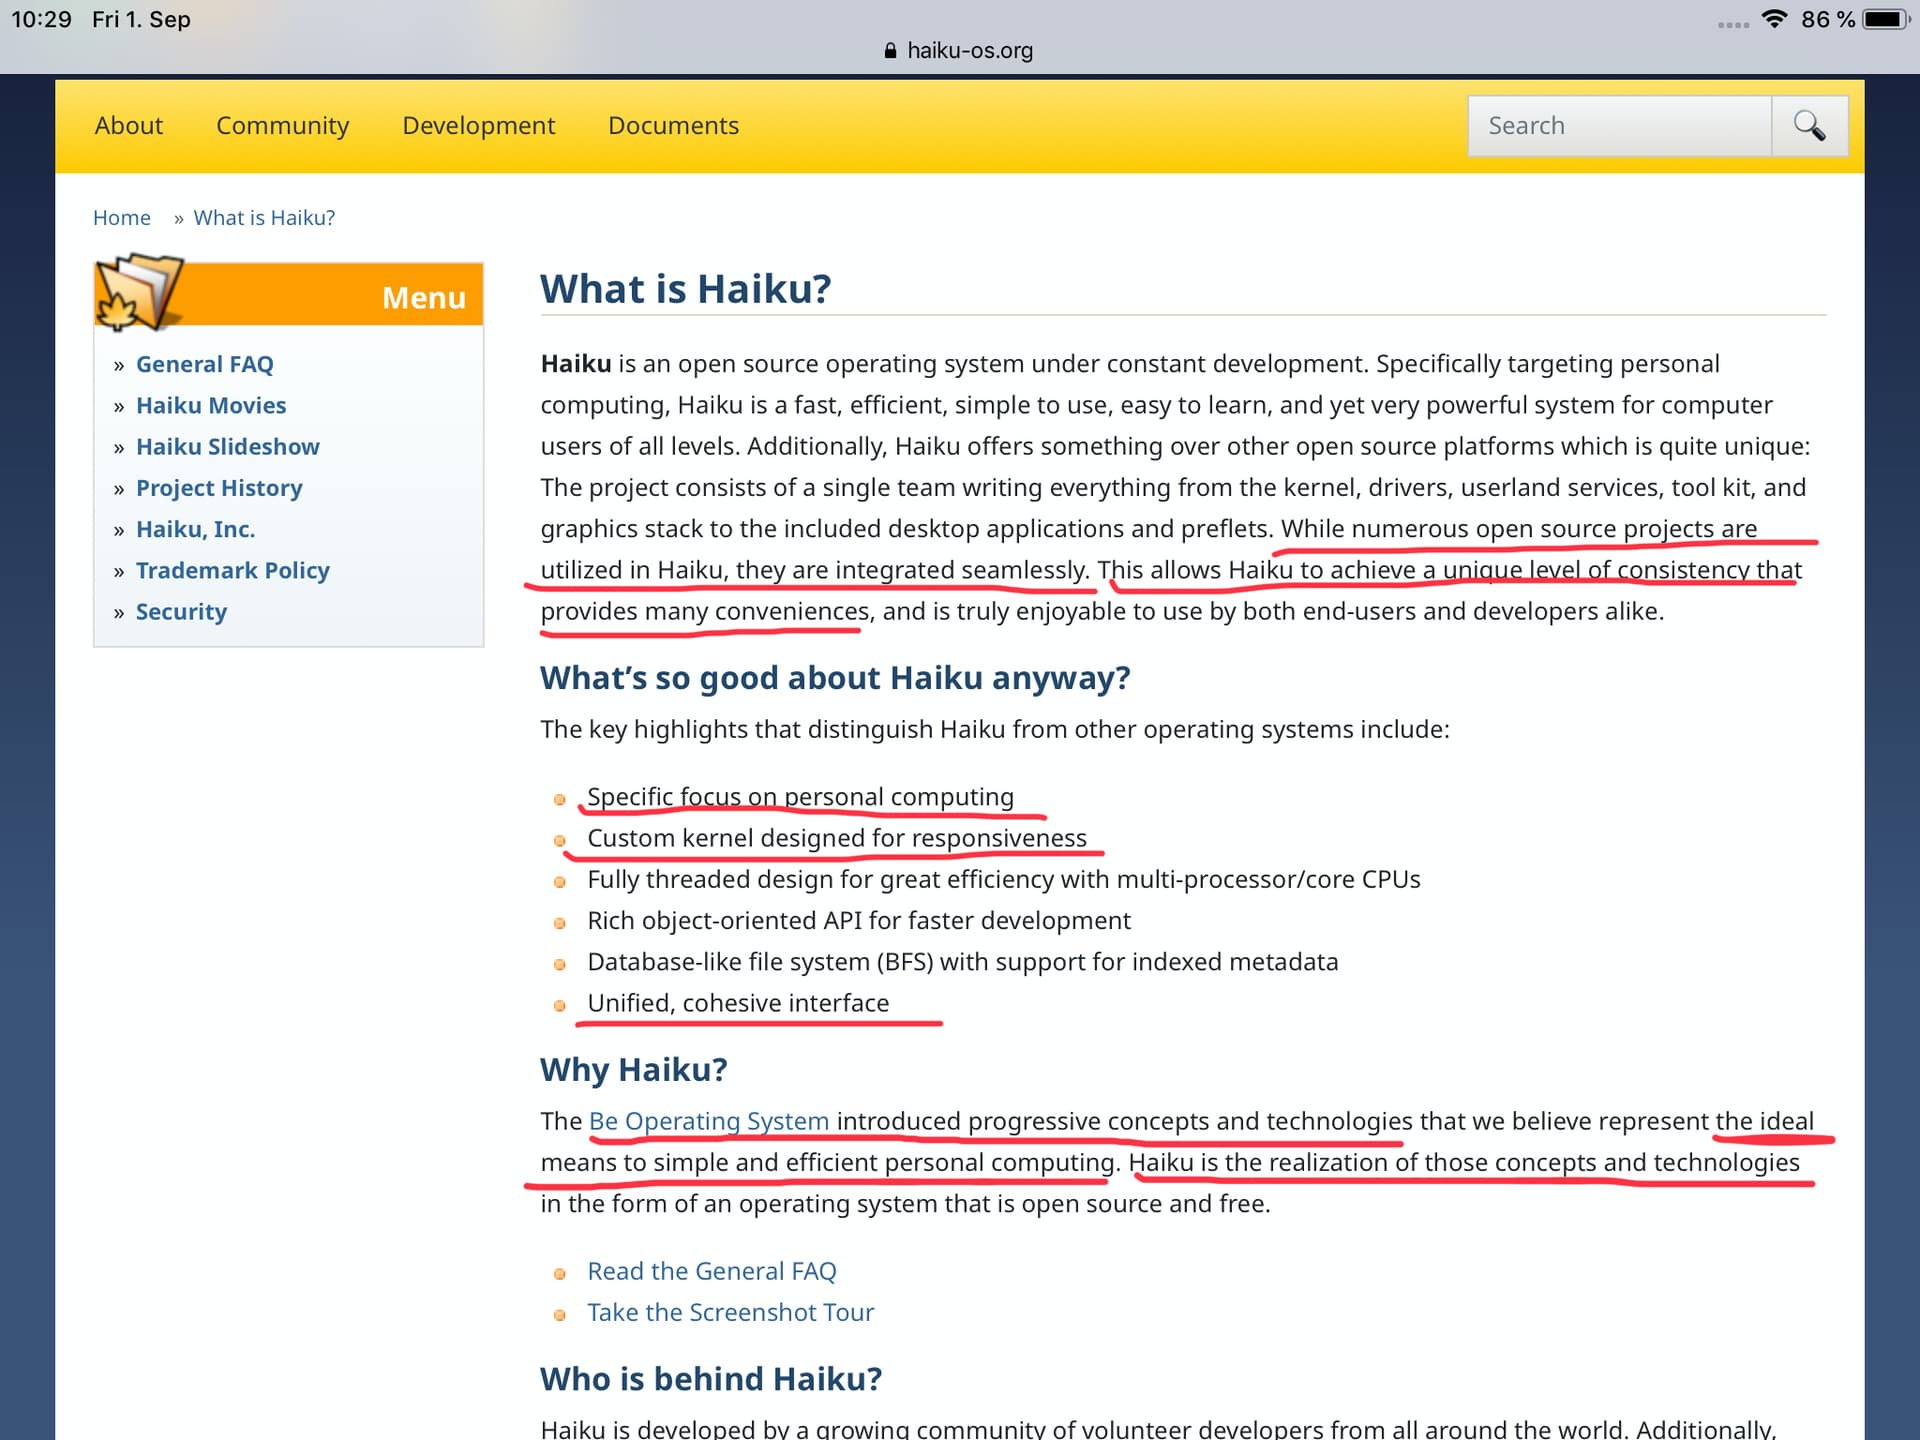Click the Menu folder leaf icon
1920x1440 pixels.
click(x=140, y=292)
